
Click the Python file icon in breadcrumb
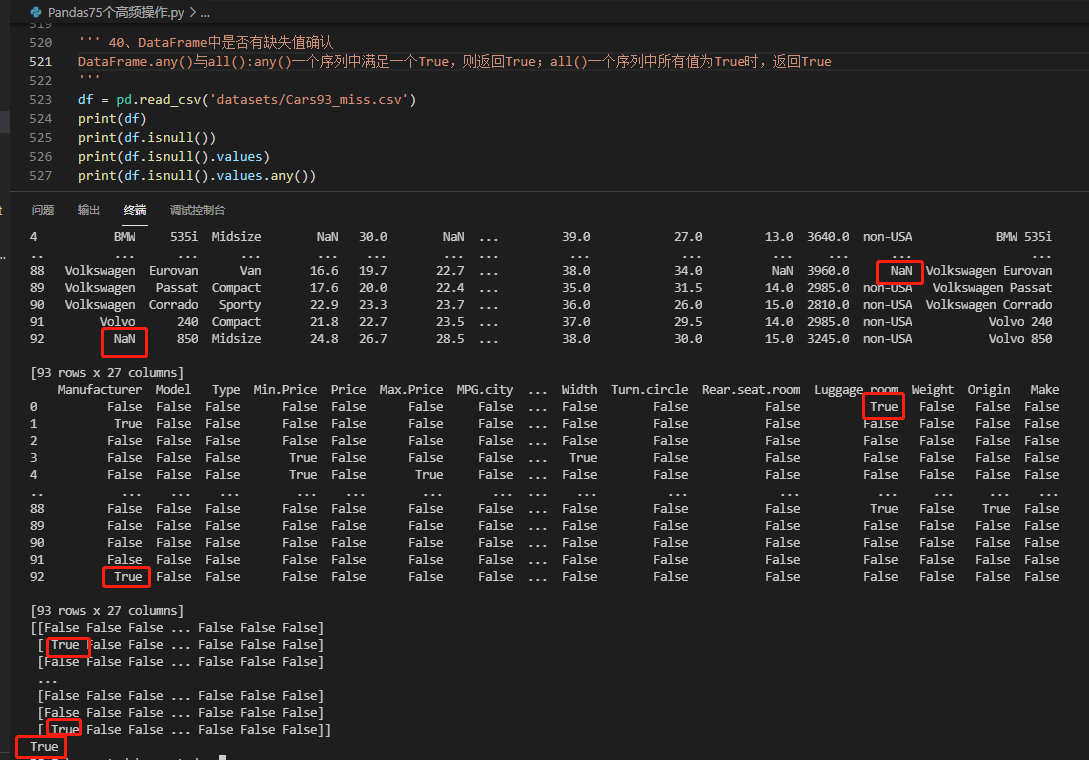[x=36, y=12]
